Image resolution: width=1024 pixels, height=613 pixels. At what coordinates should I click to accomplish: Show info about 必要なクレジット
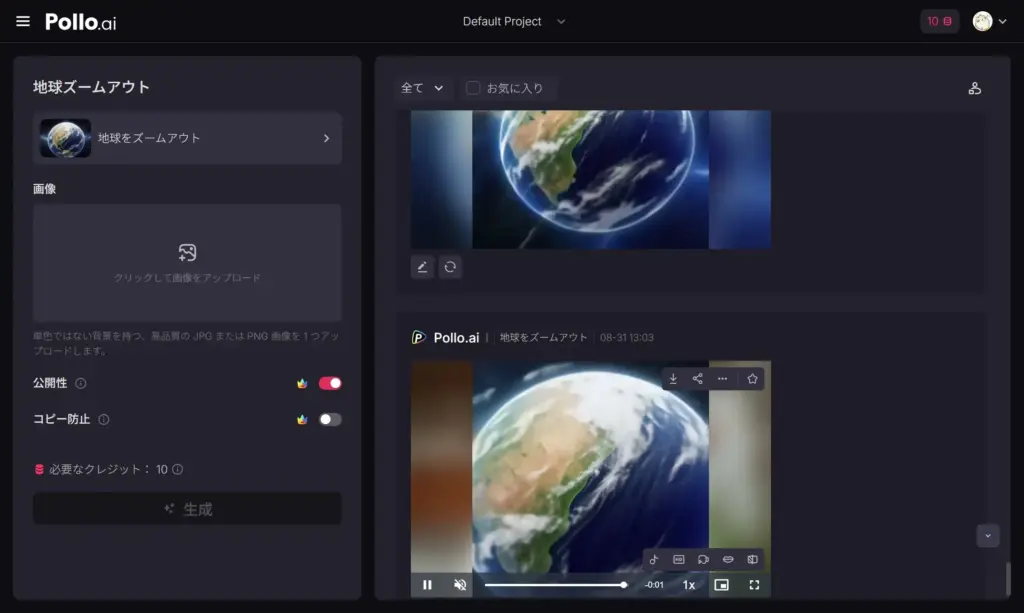(178, 469)
